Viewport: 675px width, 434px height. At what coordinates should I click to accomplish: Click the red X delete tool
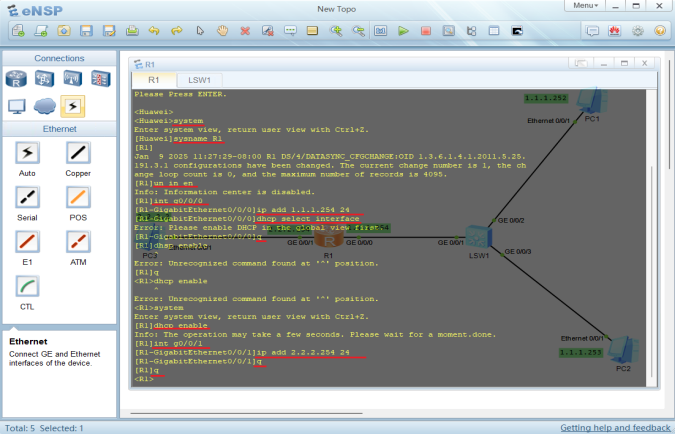(x=245, y=31)
